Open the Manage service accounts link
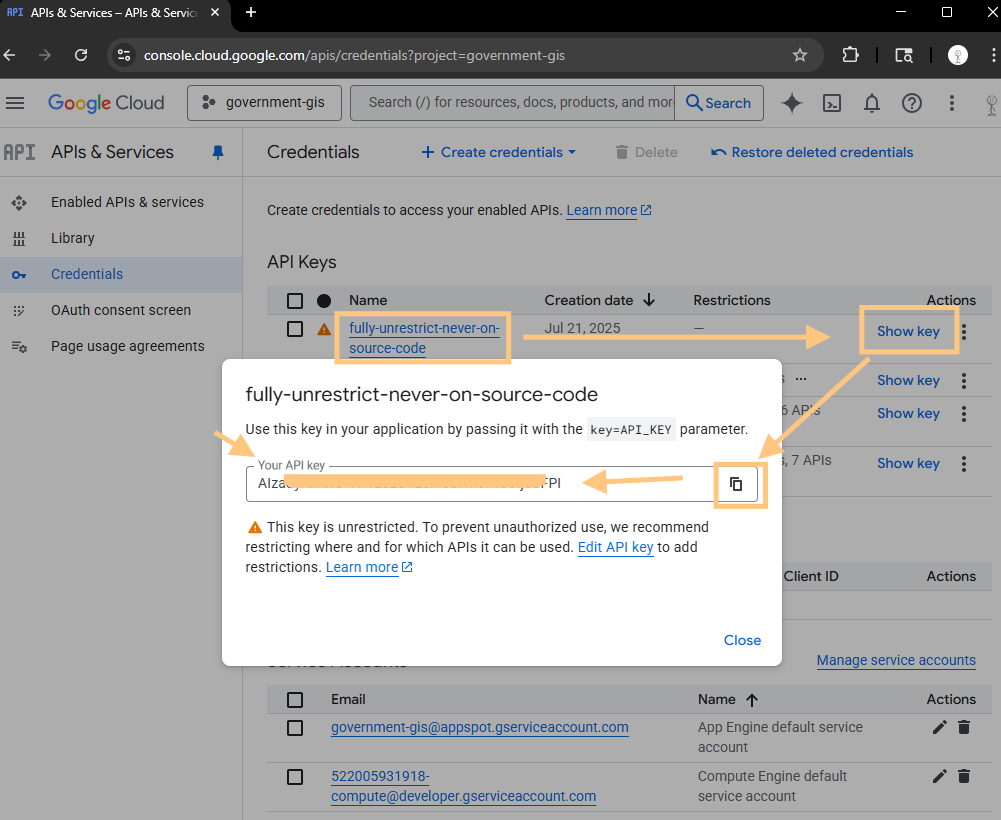The height and width of the screenshot is (820, 1001). [x=896, y=660]
